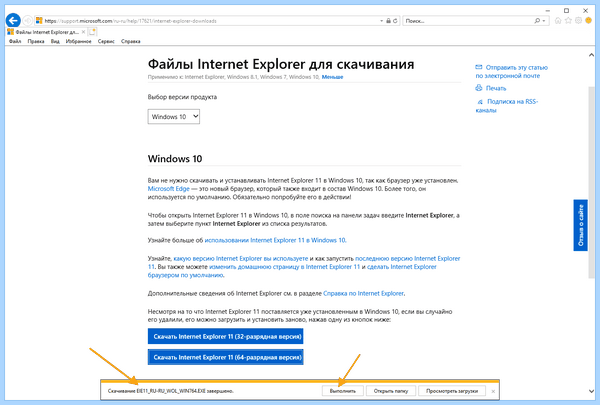Refresh the page with the reload icon
The width and height of the screenshot is (600, 405).
coord(395,21)
